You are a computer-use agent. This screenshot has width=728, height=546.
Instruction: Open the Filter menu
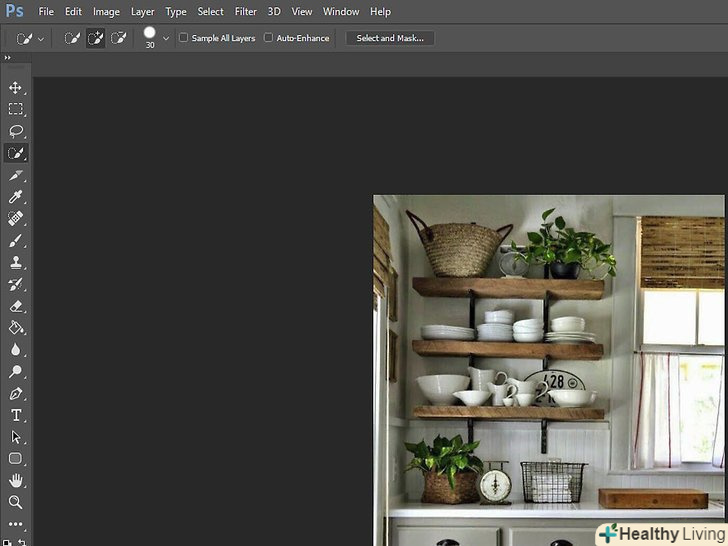(246, 12)
